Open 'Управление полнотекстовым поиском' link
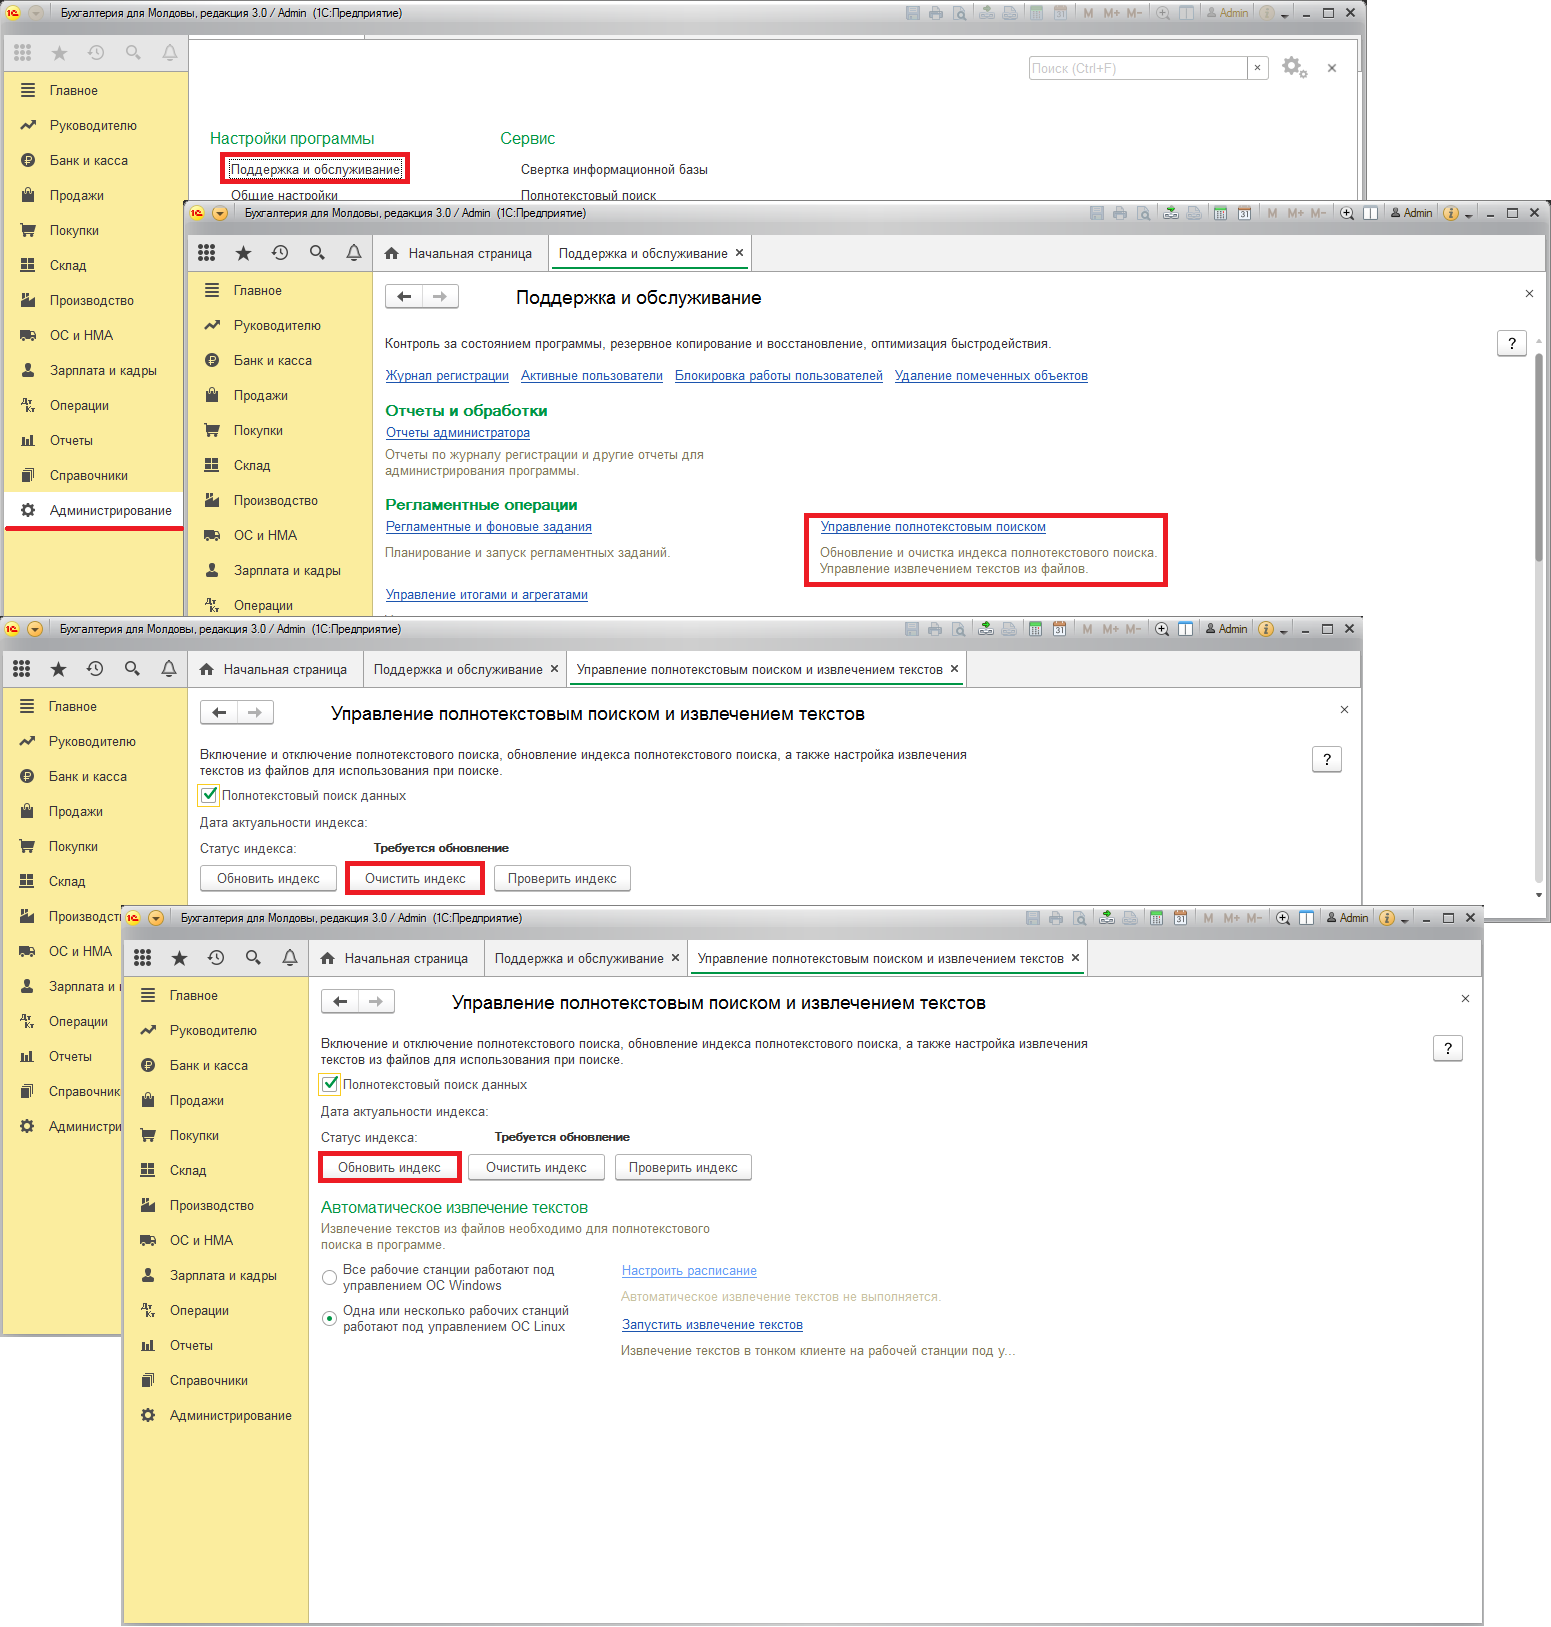 tap(933, 527)
